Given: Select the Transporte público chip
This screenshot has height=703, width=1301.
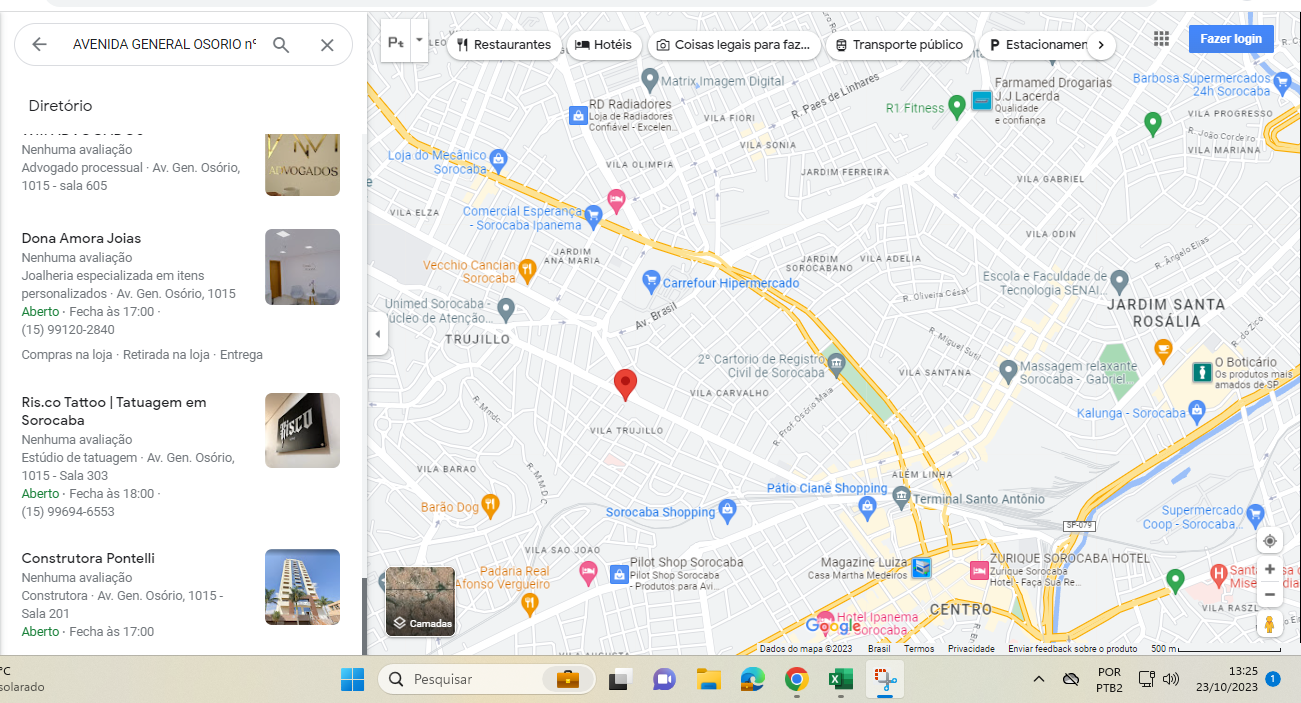Looking at the screenshot, I should [899, 45].
